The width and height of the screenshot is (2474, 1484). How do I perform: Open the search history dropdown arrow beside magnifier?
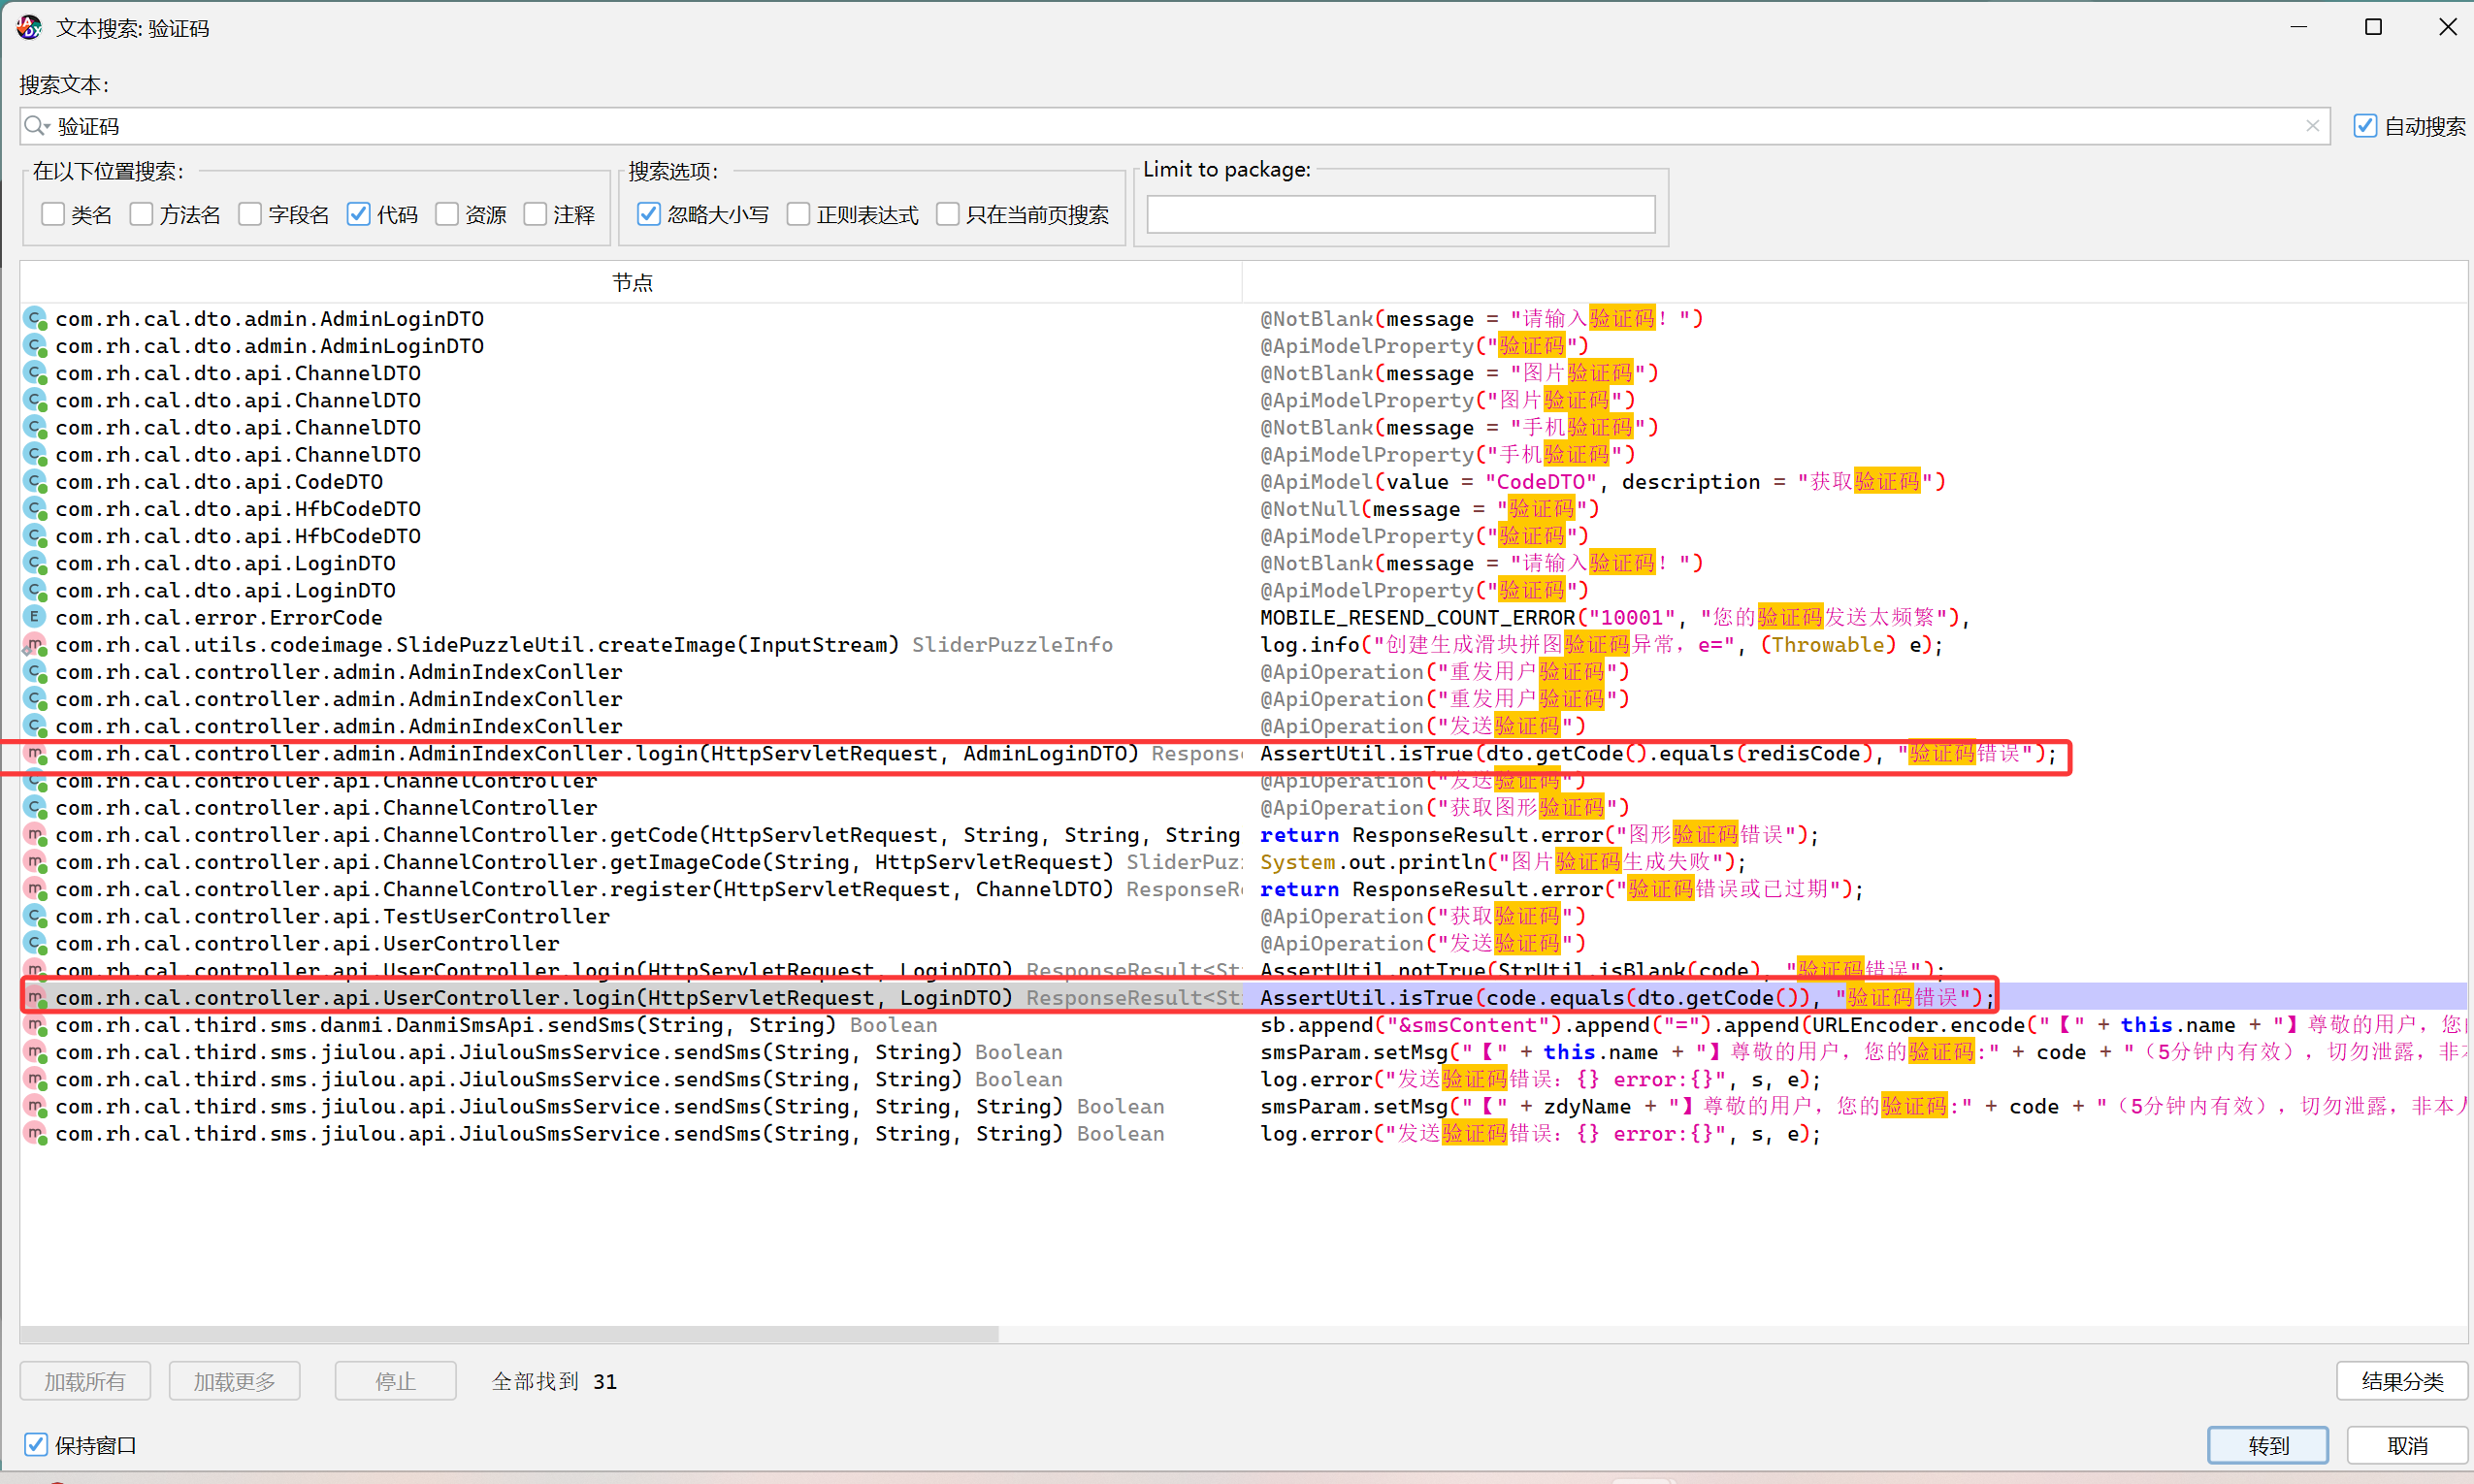point(47,128)
